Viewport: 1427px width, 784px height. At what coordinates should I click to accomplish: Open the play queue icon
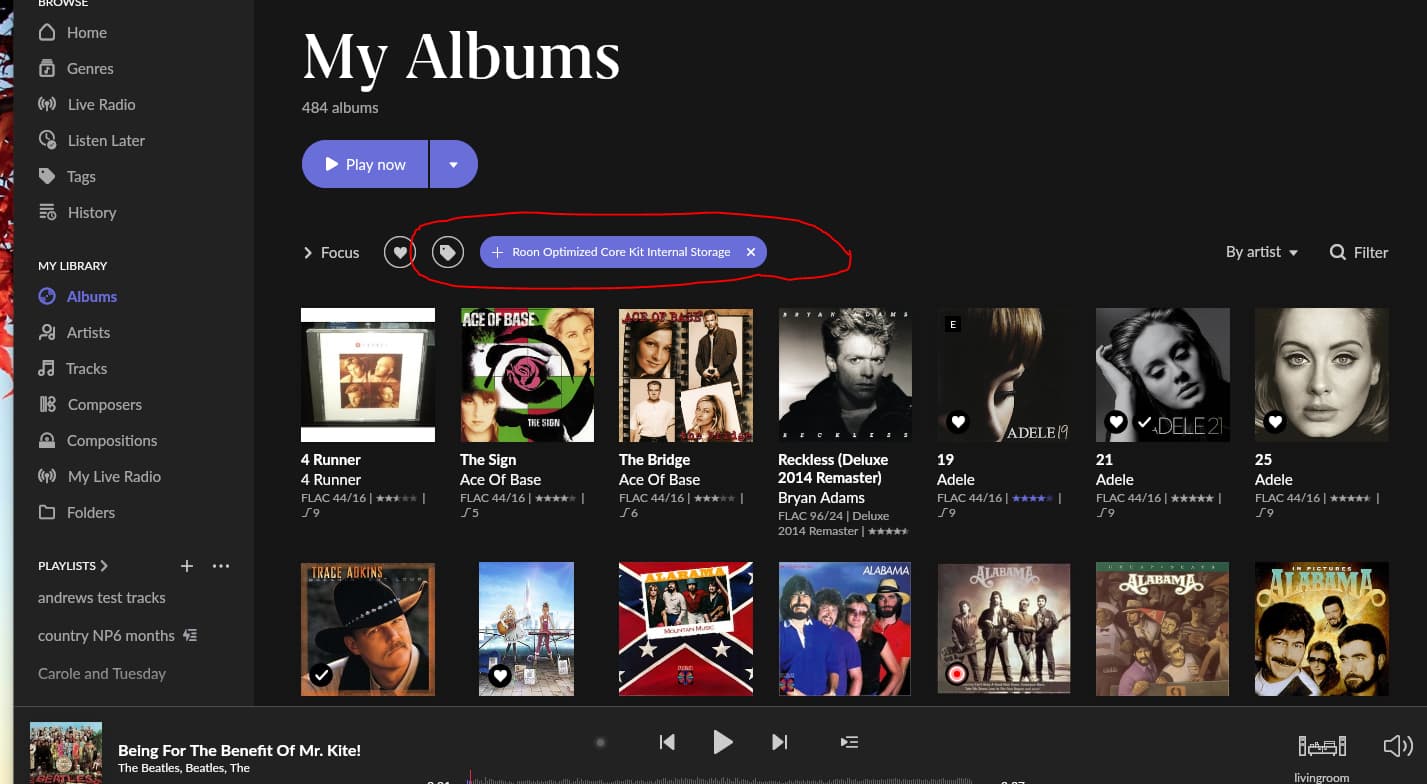pos(849,742)
